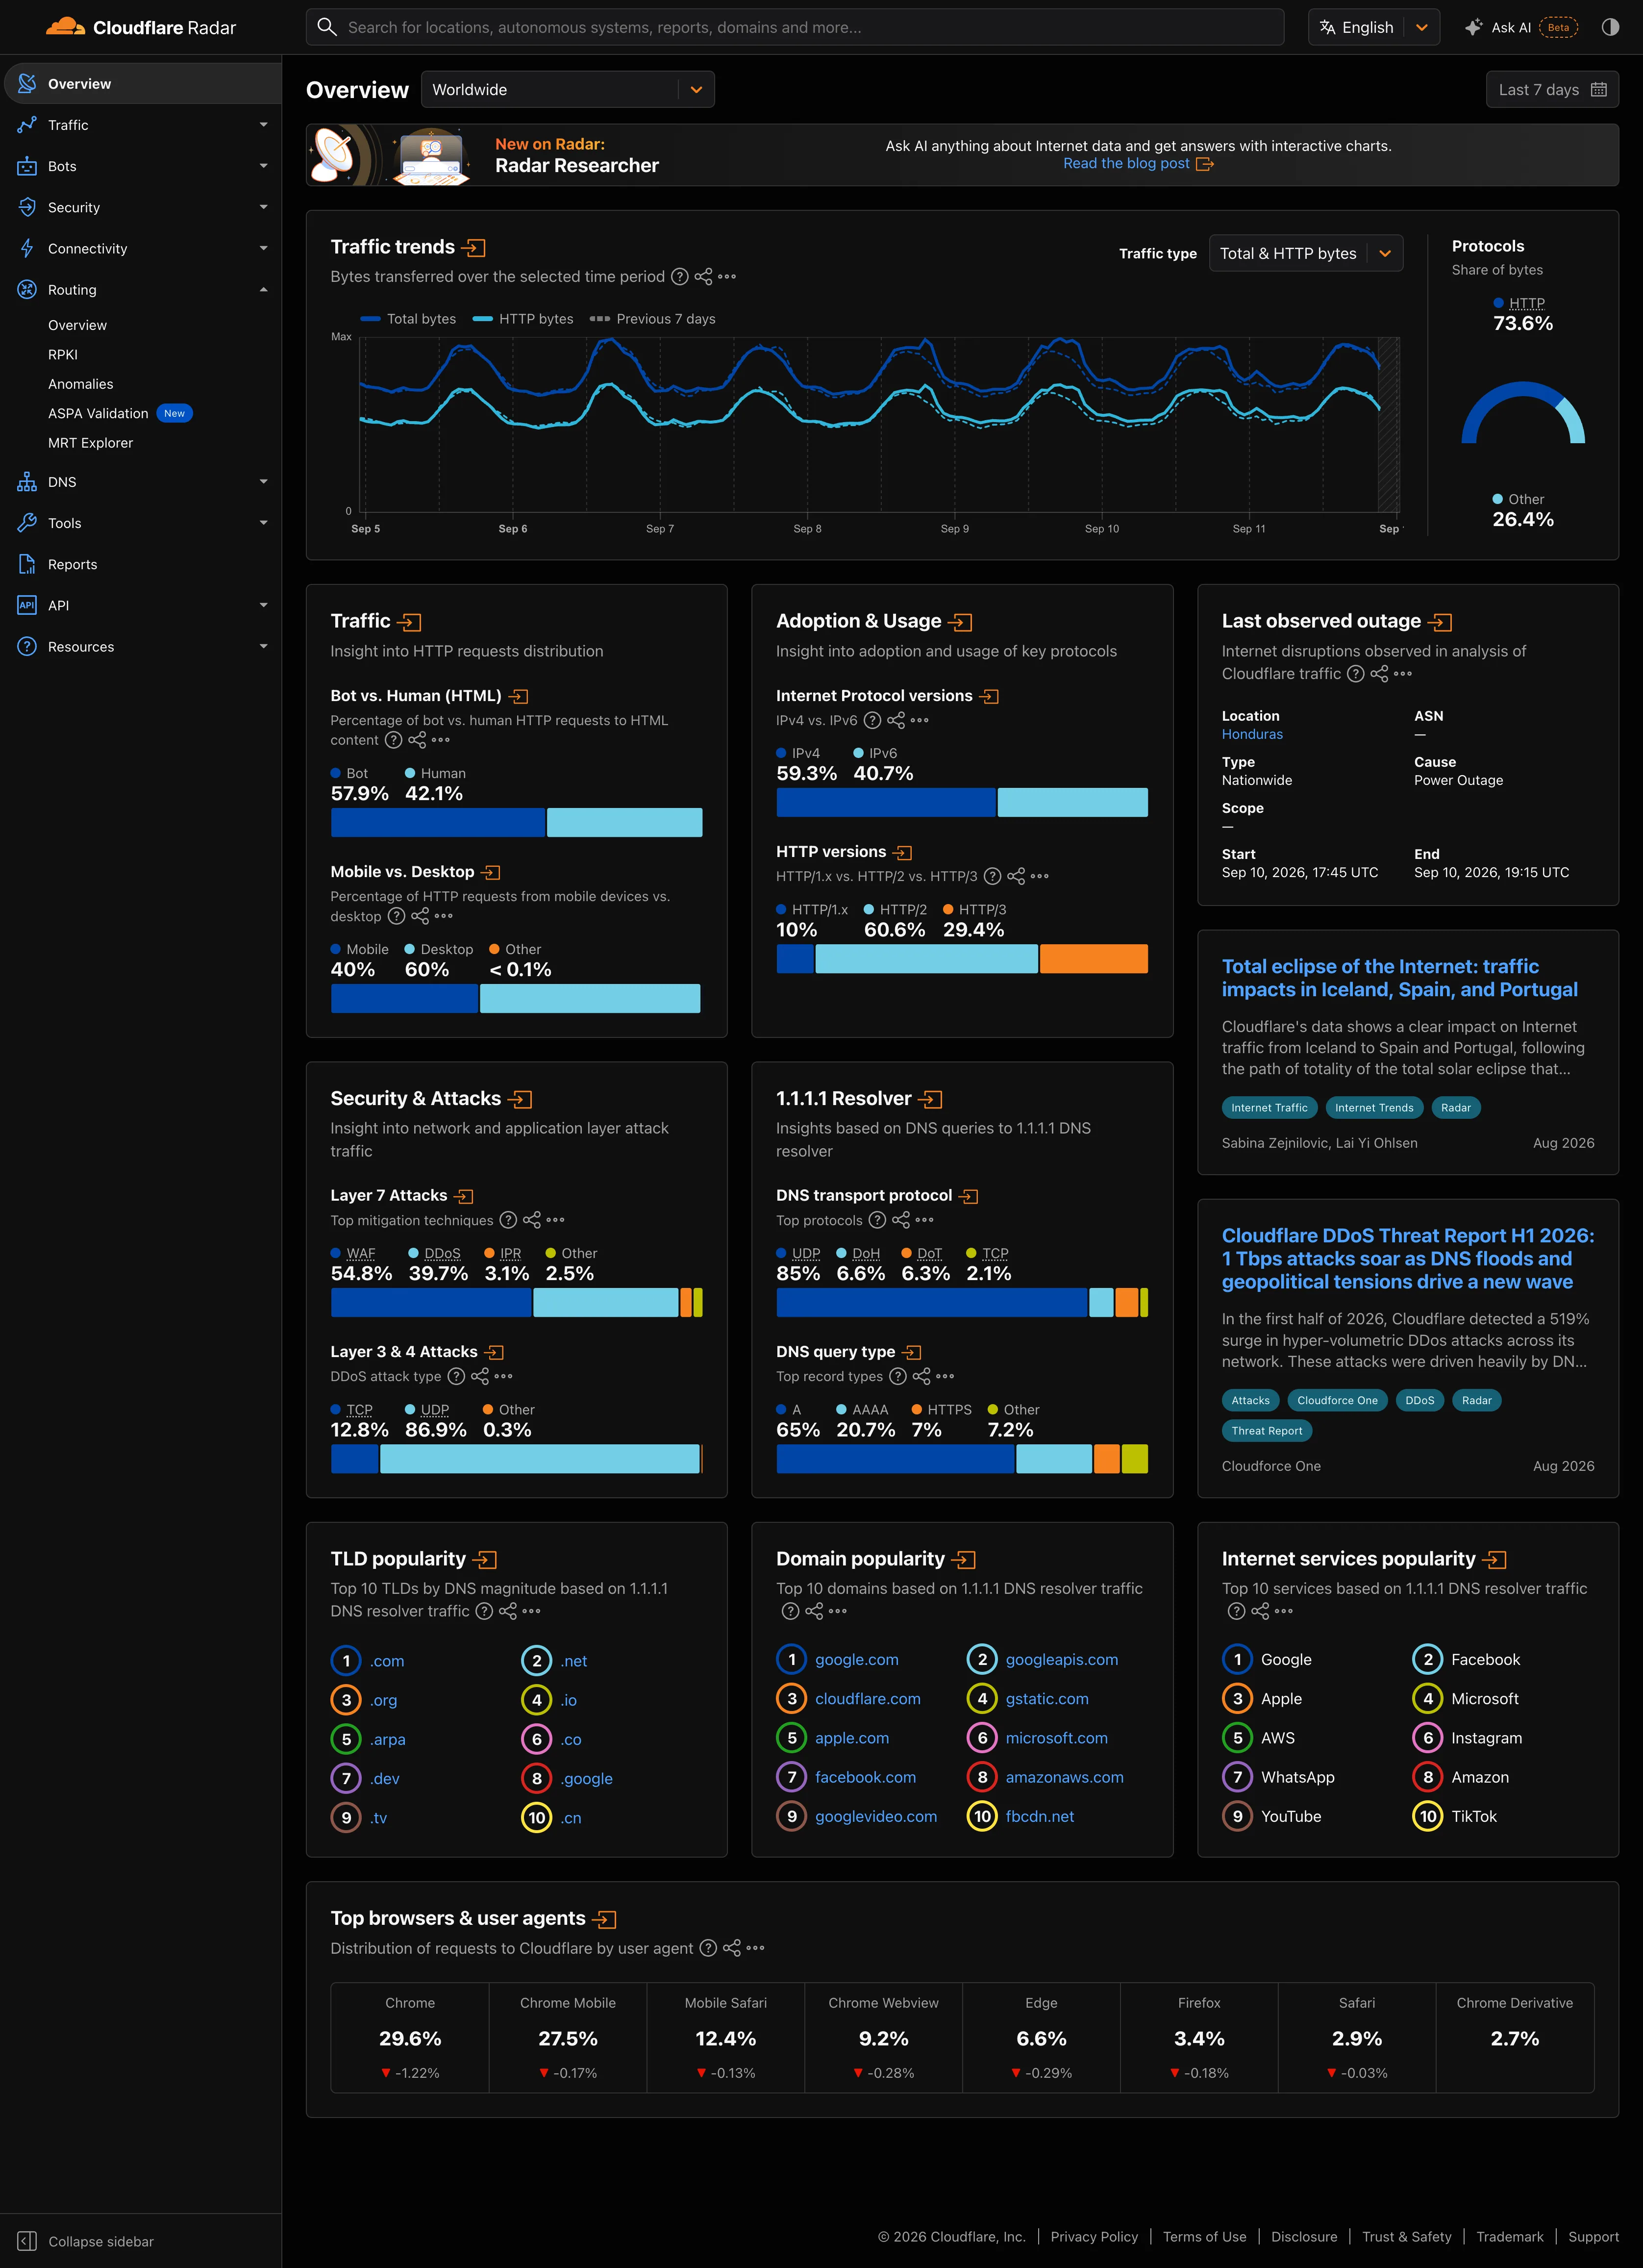Open the google.com domain link

click(856, 1660)
